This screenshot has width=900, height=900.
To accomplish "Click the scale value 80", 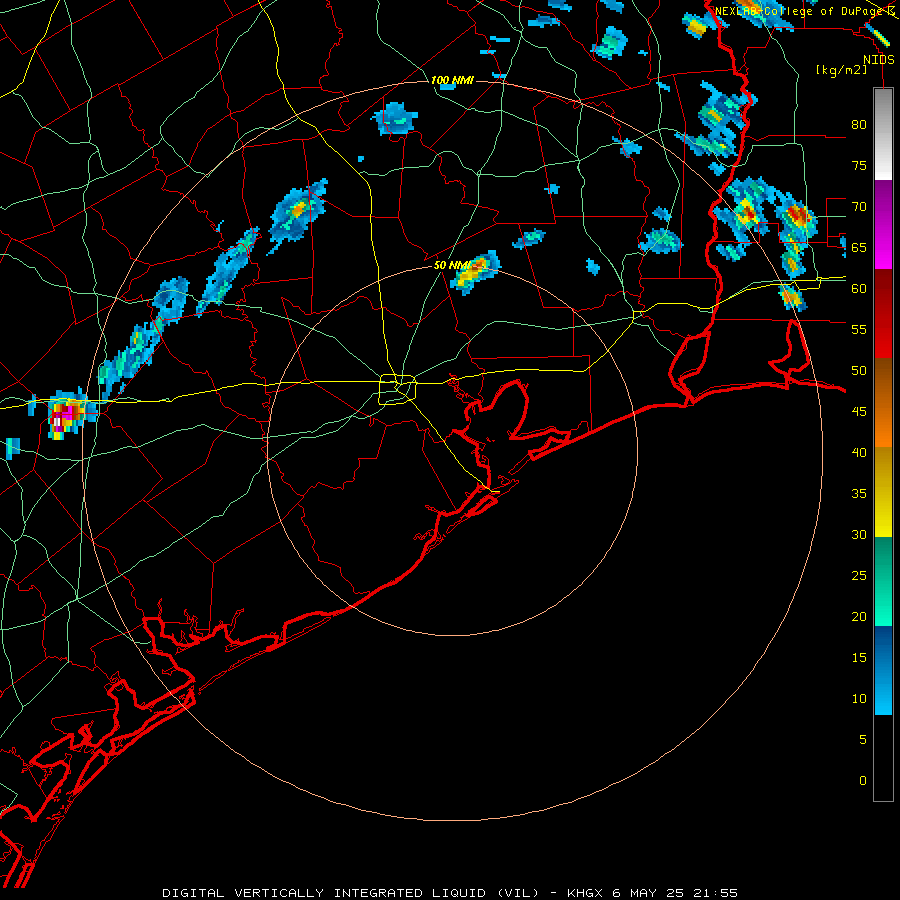I will pyautogui.click(x=859, y=125).
